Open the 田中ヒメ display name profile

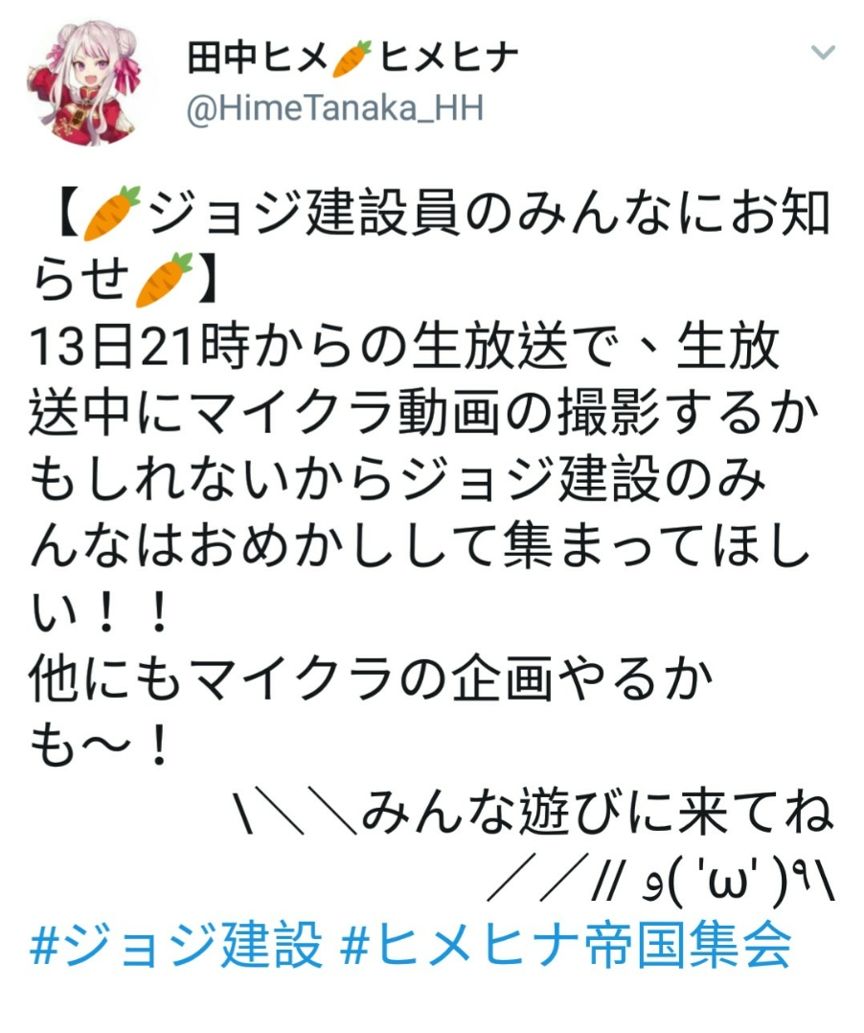(257, 58)
